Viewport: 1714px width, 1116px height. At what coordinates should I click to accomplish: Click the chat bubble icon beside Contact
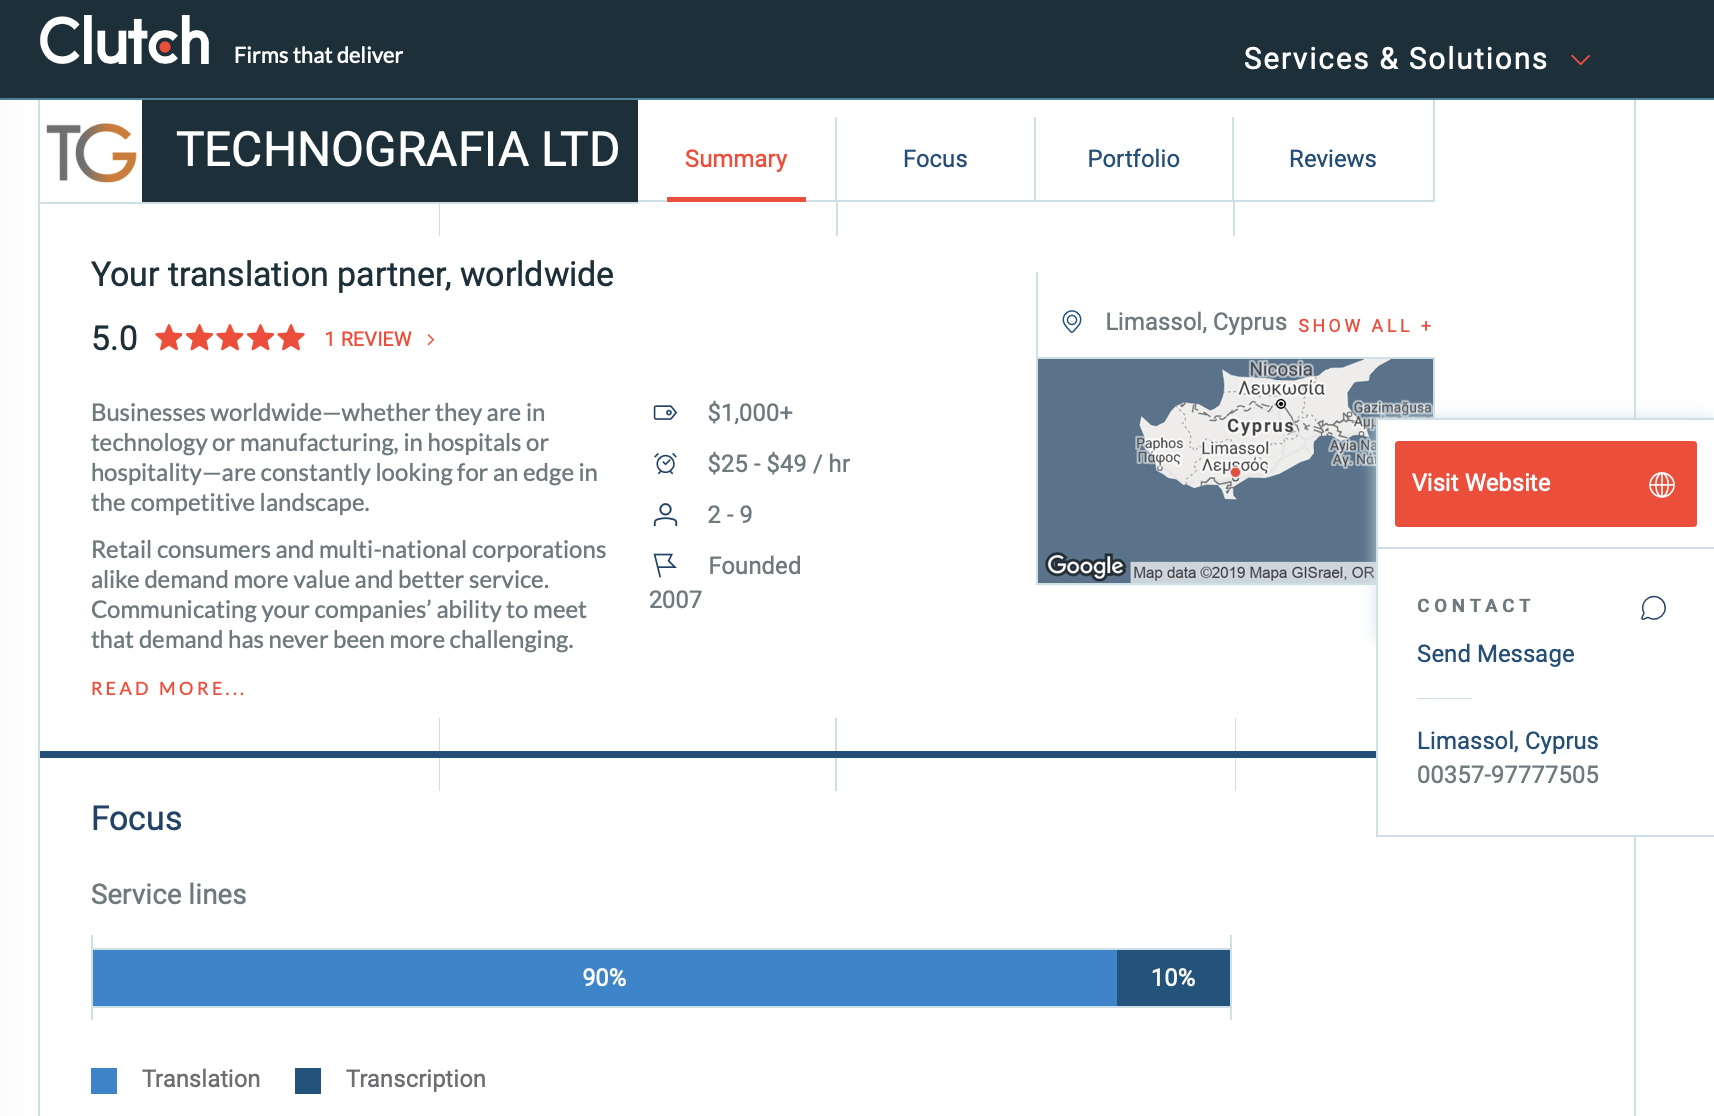coord(1653,608)
